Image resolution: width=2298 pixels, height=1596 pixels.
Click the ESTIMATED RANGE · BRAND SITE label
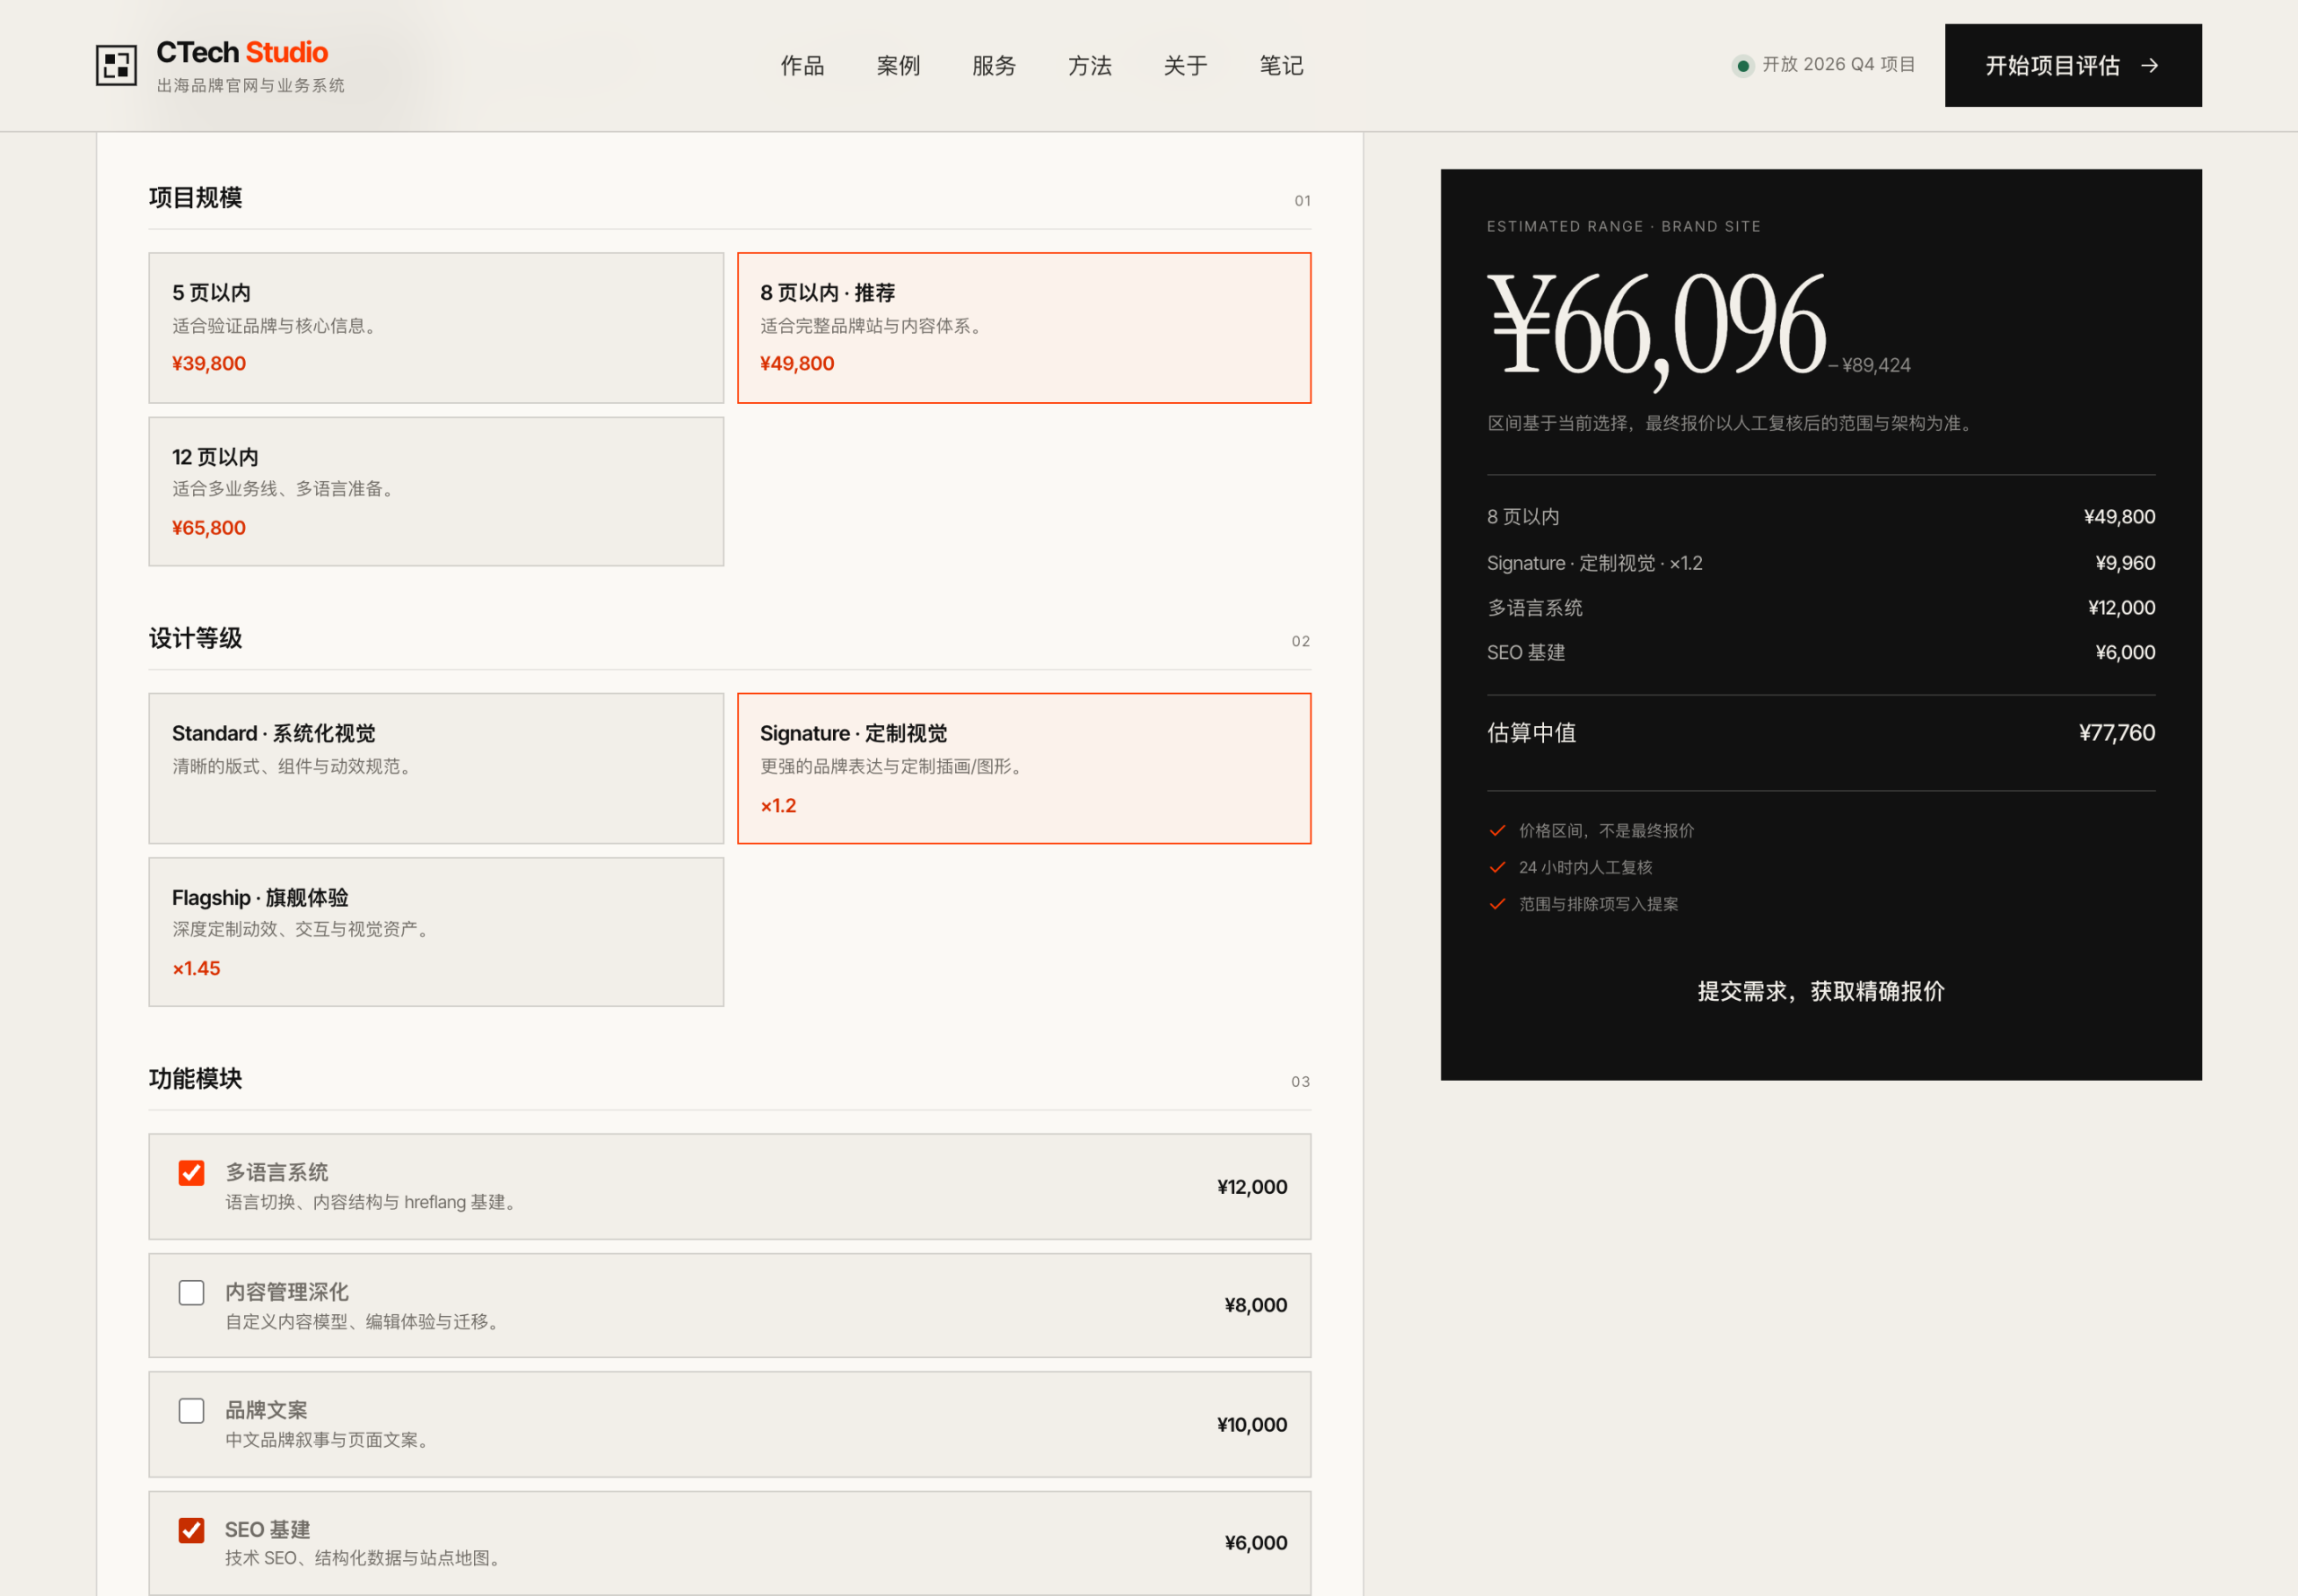coord(1624,227)
